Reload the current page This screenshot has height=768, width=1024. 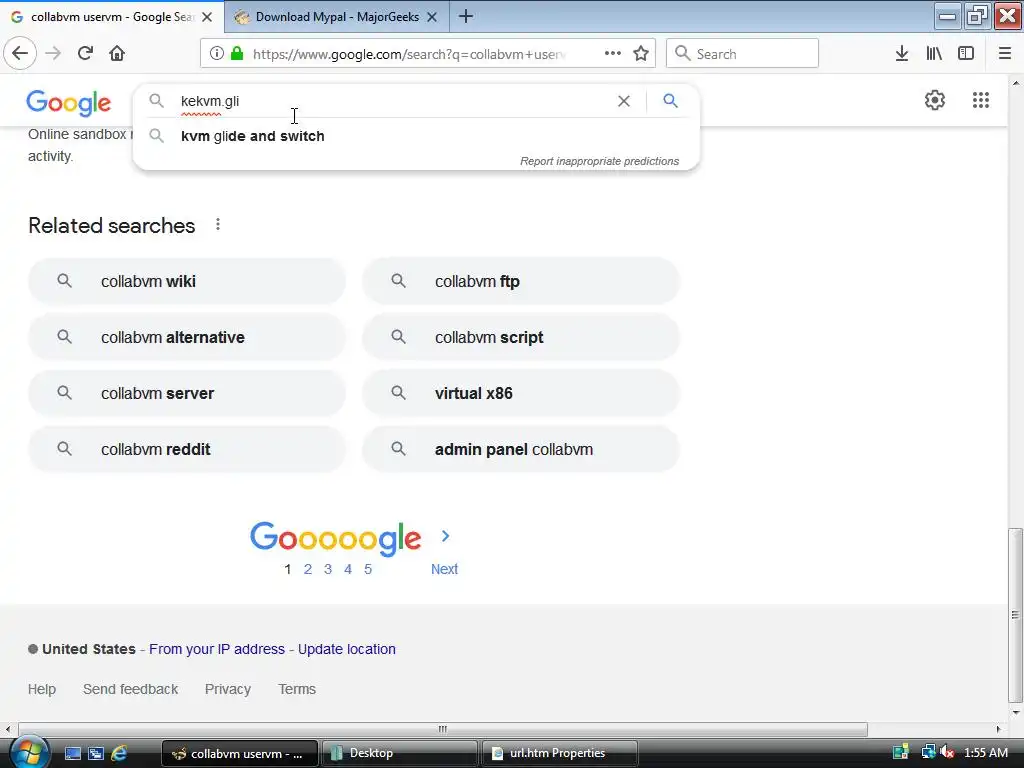tap(85, 54)
